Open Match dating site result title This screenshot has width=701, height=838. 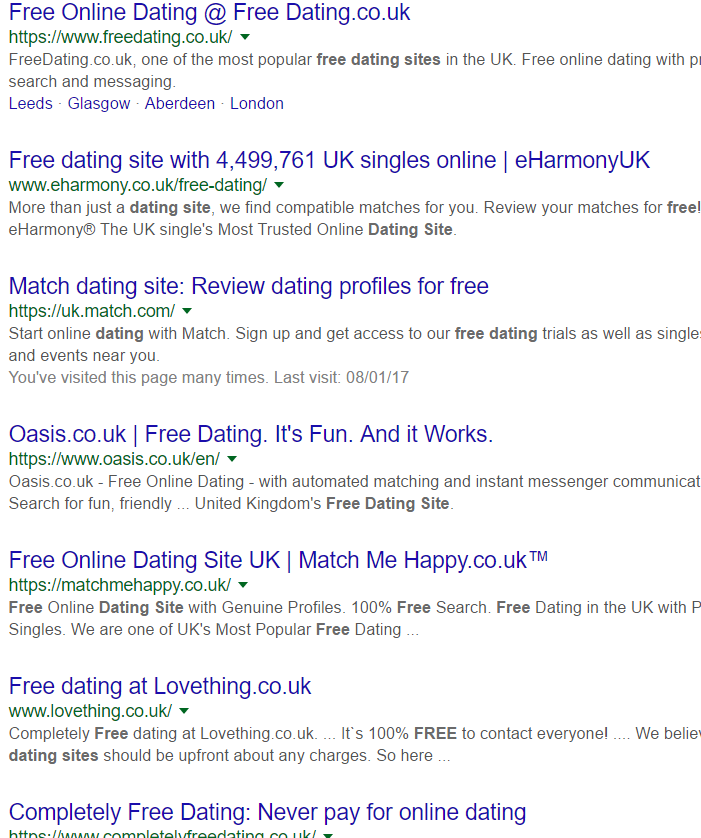coord(249,286)
